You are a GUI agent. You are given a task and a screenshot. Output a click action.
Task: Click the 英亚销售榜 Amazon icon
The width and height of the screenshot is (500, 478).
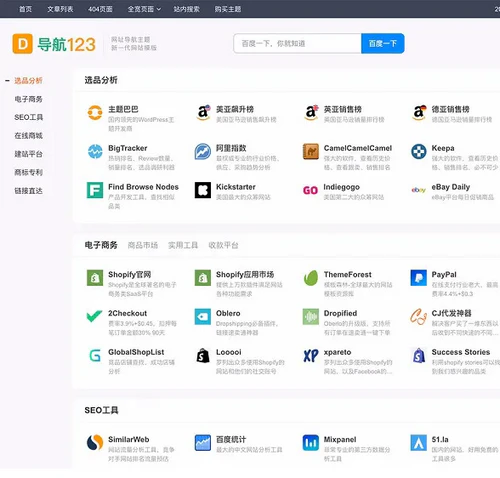click(x=311, y=113)
